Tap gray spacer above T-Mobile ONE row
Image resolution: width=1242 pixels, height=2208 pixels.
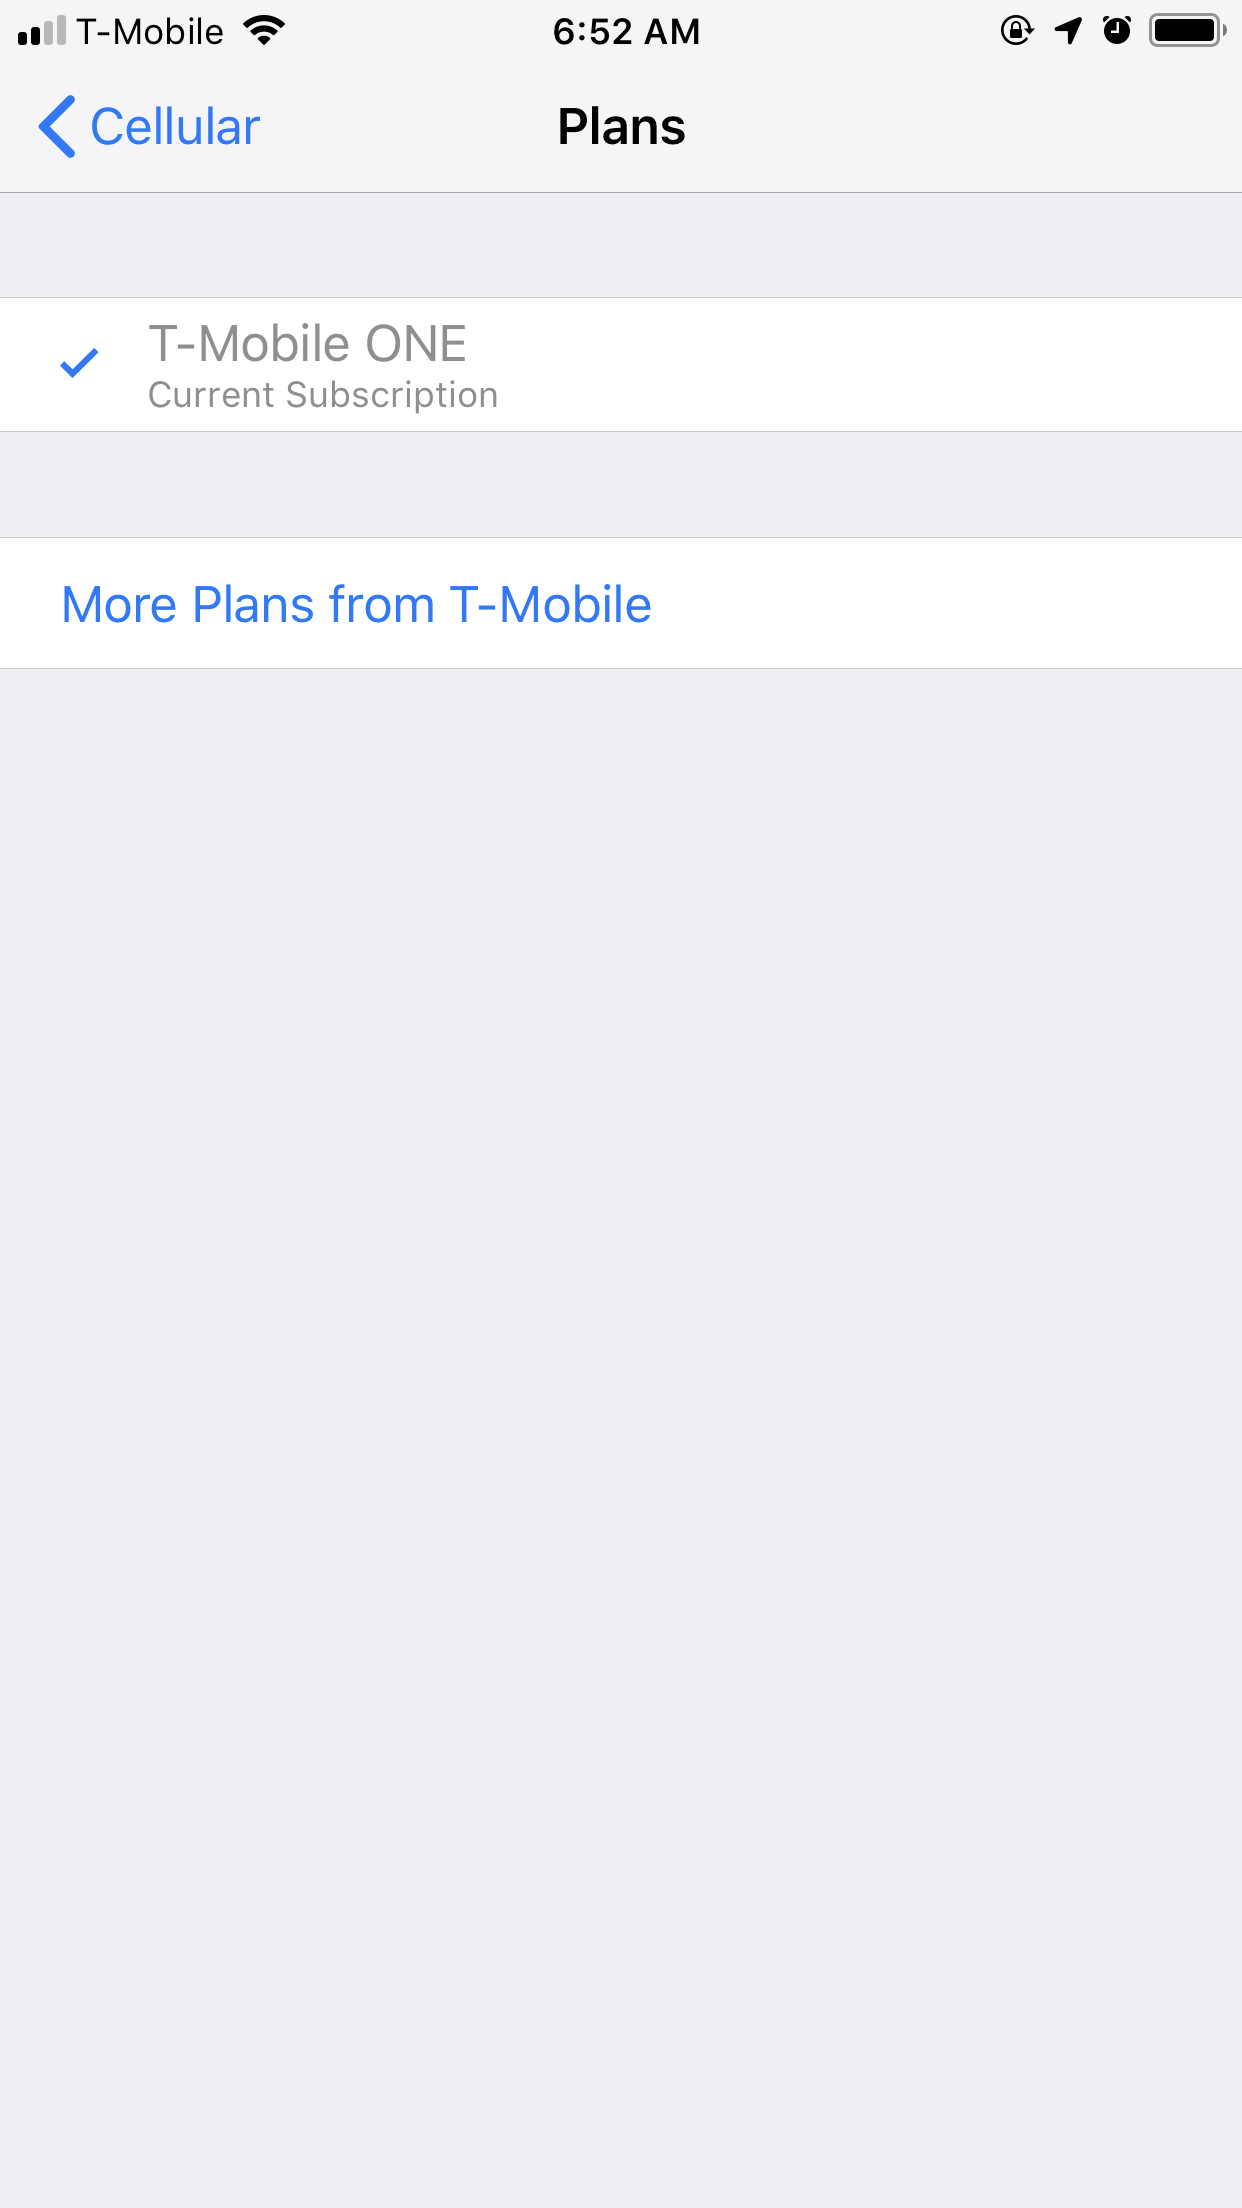tap(621, 245)
